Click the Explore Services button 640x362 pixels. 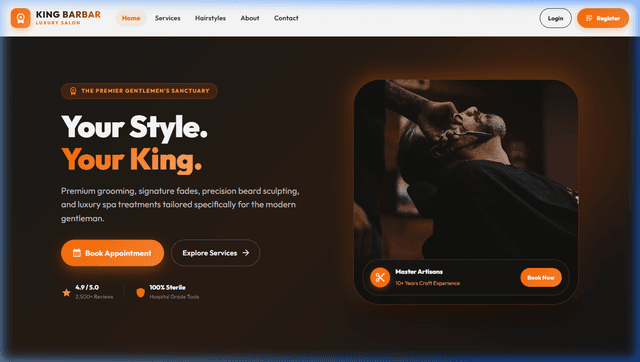(x=216, y=253)
